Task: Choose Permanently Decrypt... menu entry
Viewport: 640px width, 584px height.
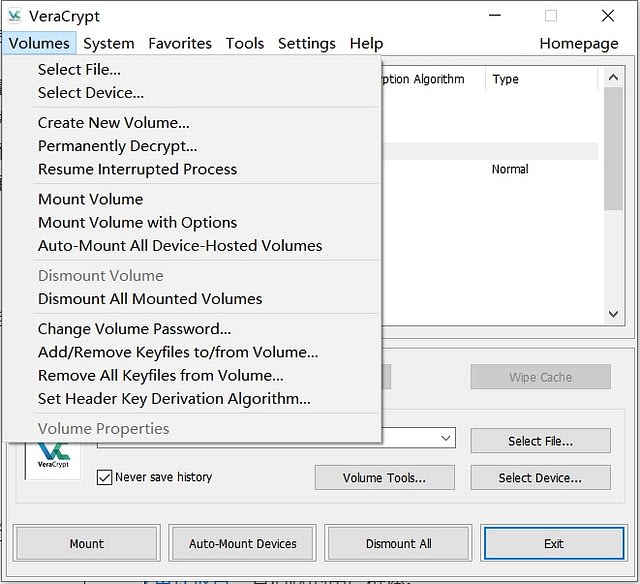Action: pos(192,146)
